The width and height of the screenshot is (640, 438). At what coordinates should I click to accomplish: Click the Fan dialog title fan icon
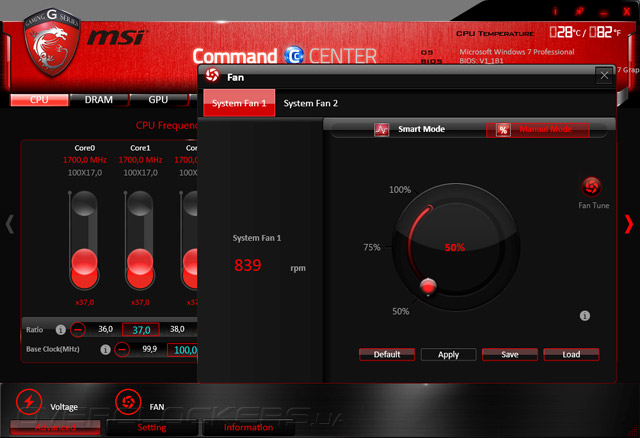pyautogui.click(x=212, y=76)
